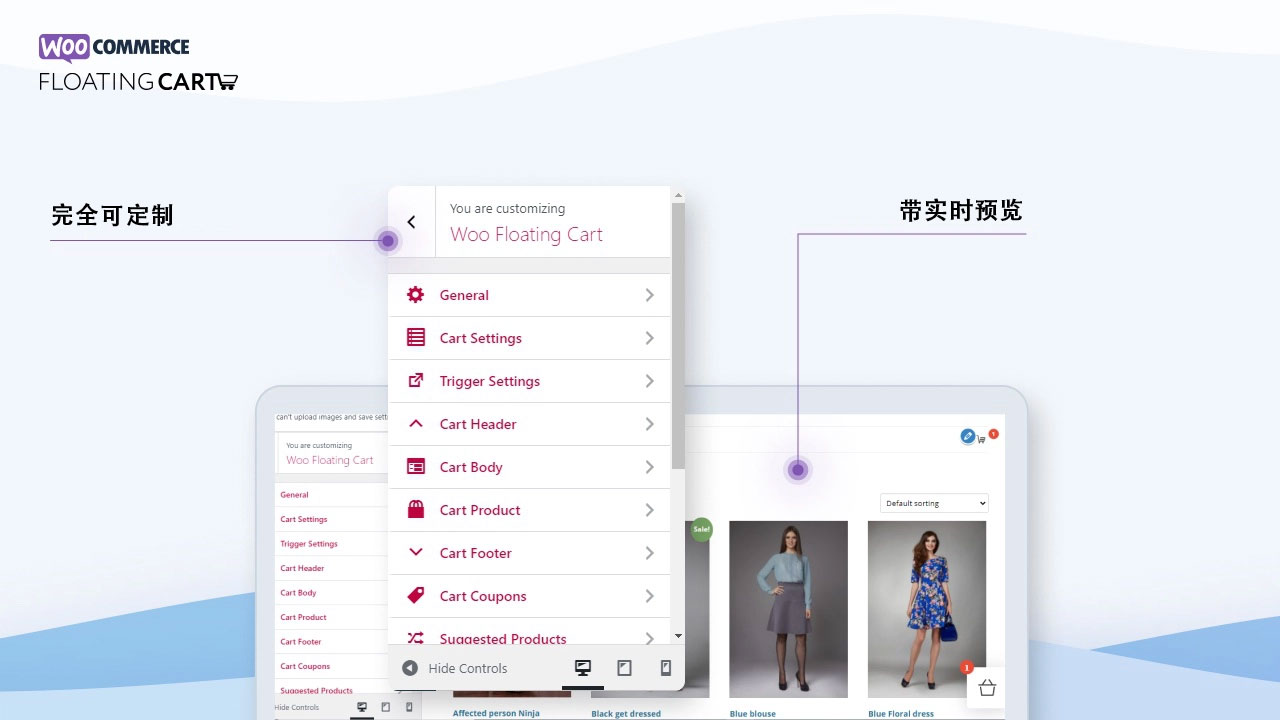Click the Cart Settings list icon
The image size is (1280, 720).
click(x=416, y=338)
